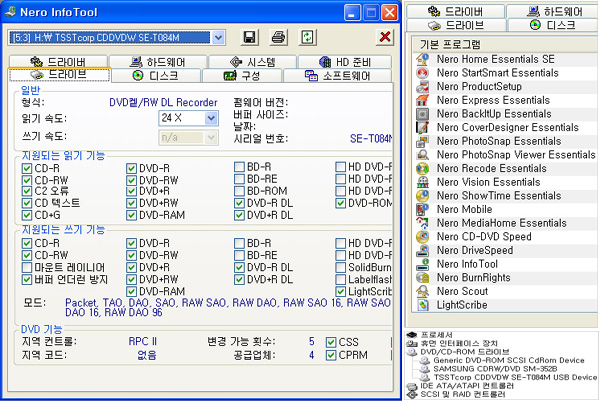Click RPC II region control value
The height and width of the screenshot is (403, 600).
[142, 341]
